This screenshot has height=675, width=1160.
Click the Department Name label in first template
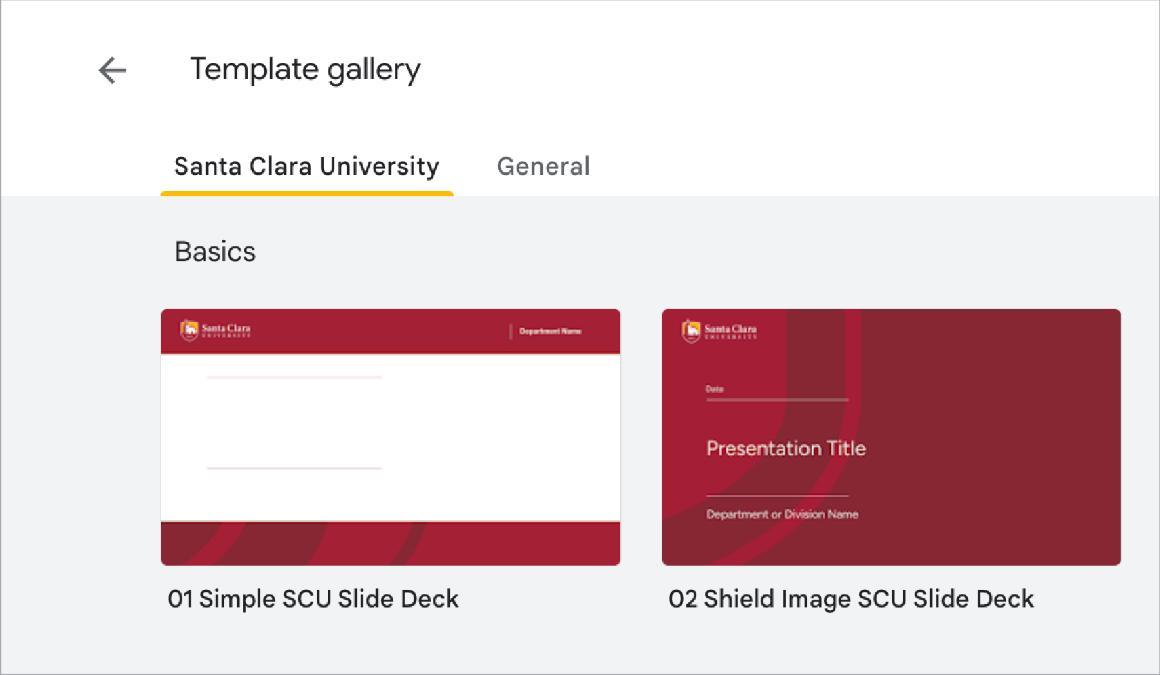click(x=549, y=329)
